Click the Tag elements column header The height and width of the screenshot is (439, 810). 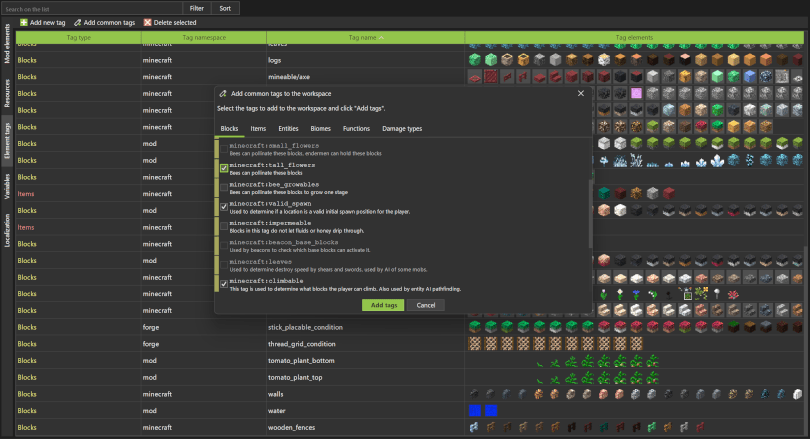(x=634, y=37)
